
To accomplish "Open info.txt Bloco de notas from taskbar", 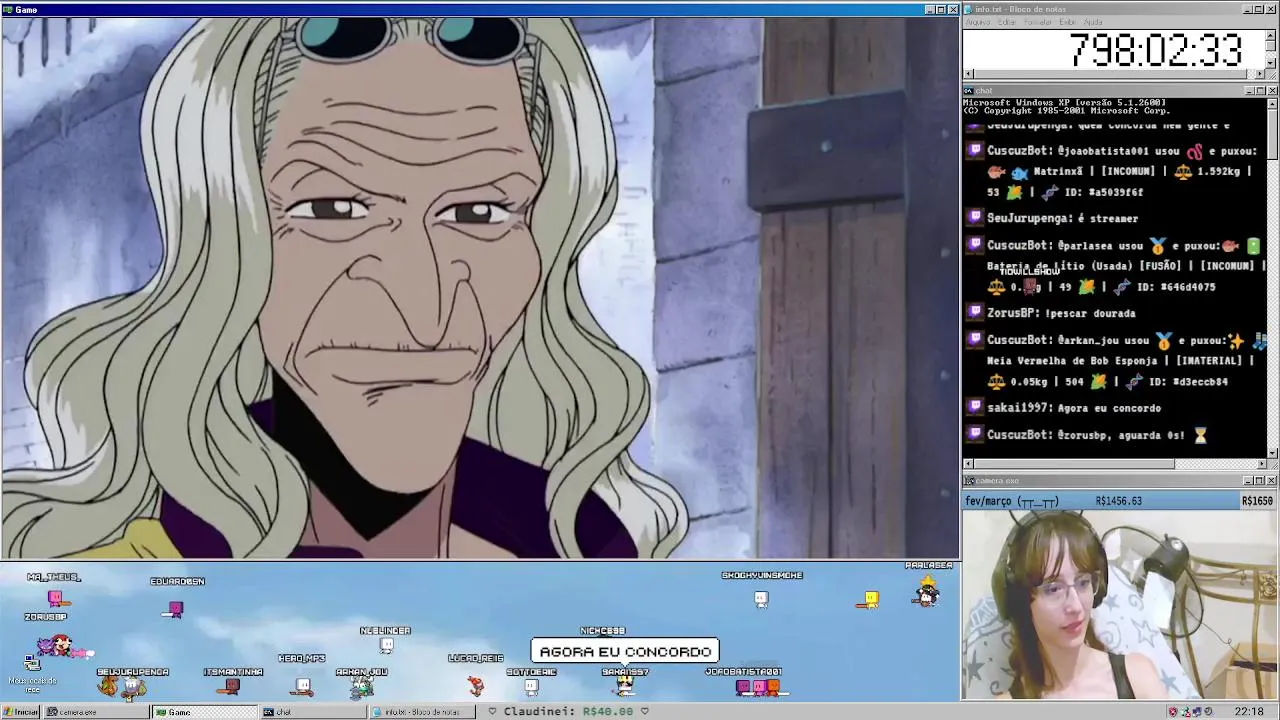I will pos(423,712).
